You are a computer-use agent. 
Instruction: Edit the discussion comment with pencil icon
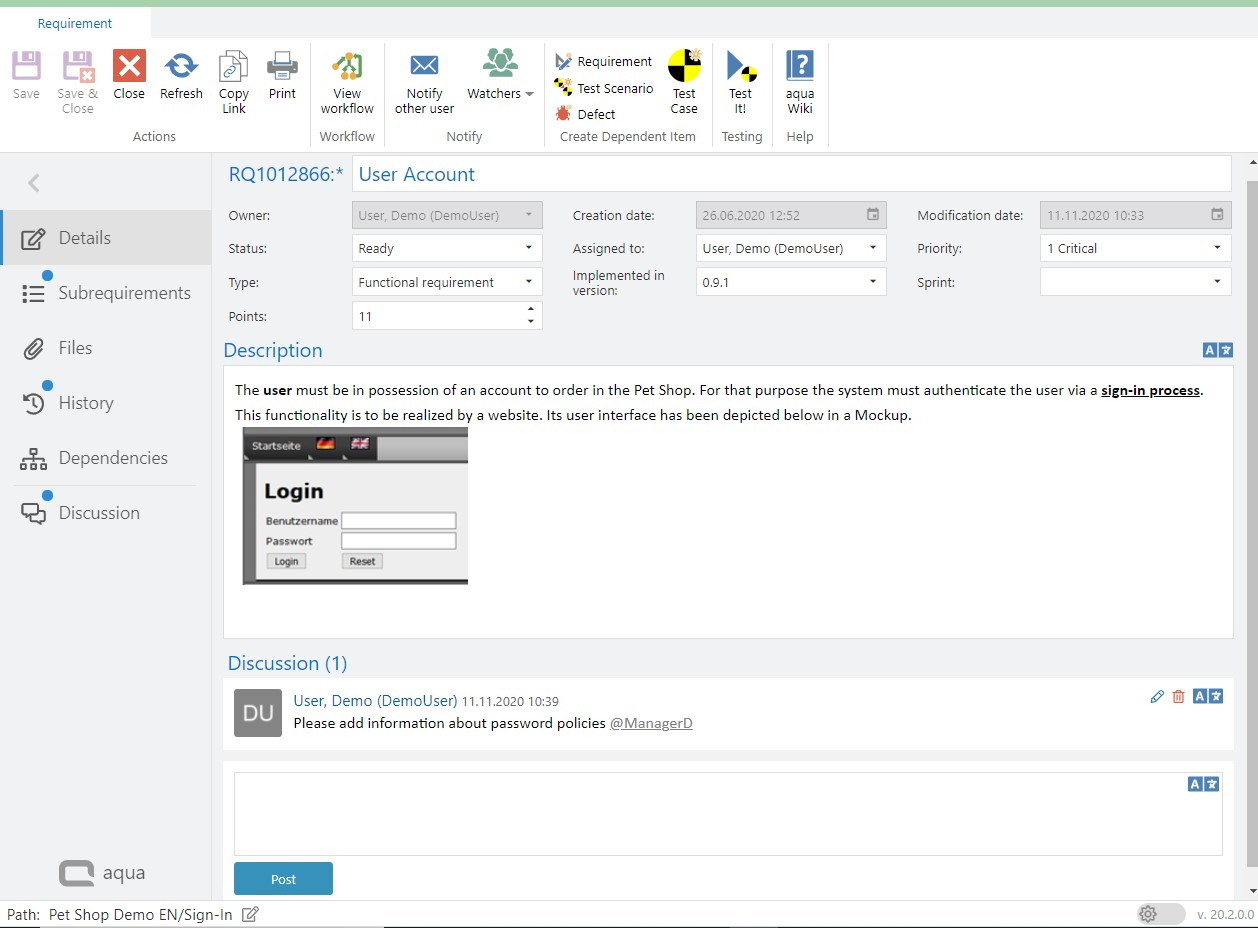1157,697
